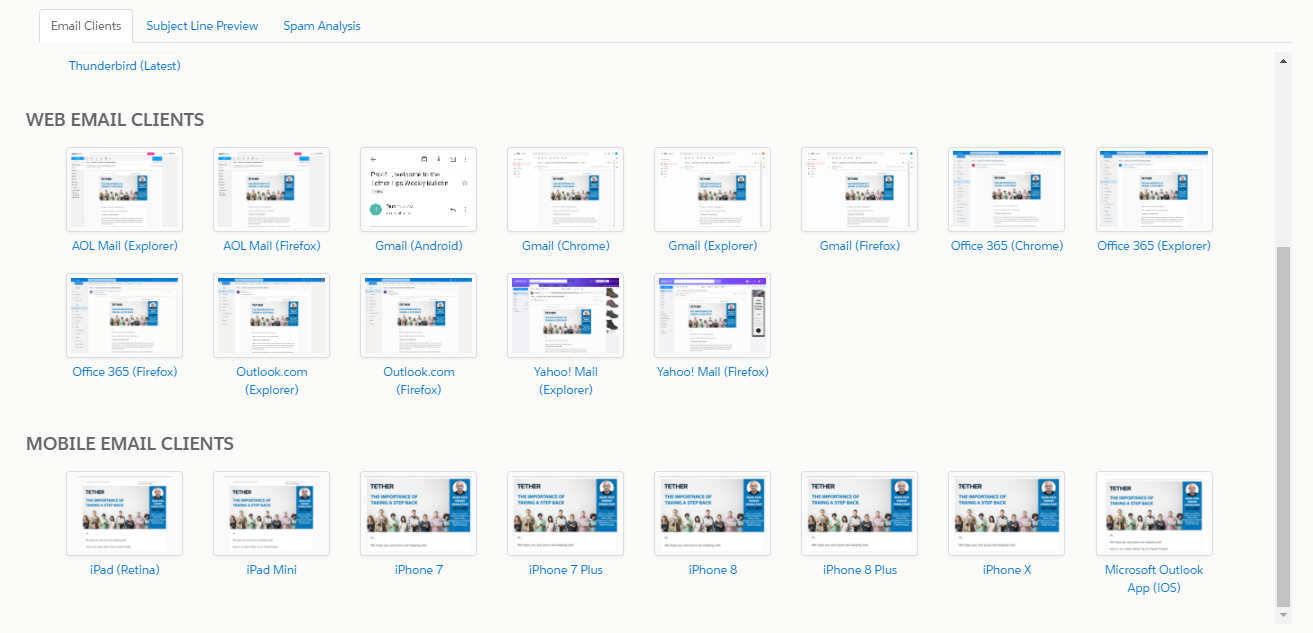Click the Gmail (Android) preview thumbnail
This screenshot has width=1313, height=633.
coord(418,189)
